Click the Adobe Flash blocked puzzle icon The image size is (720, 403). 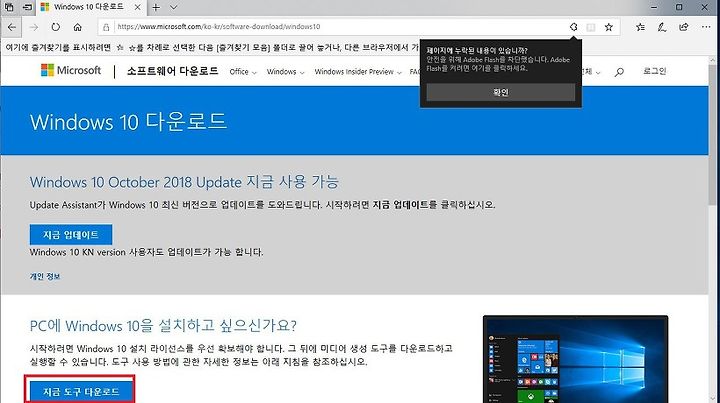[x=574, y=27]
